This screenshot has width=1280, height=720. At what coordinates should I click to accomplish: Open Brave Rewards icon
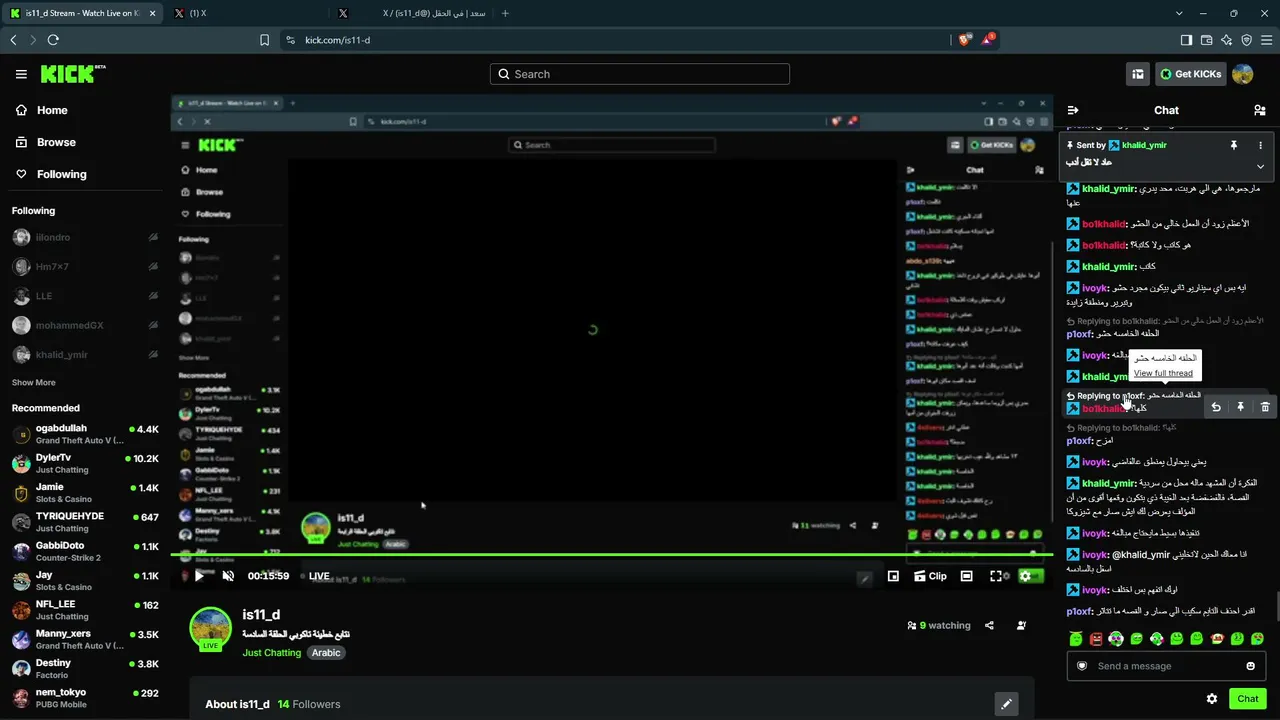[x=988, y=40]
